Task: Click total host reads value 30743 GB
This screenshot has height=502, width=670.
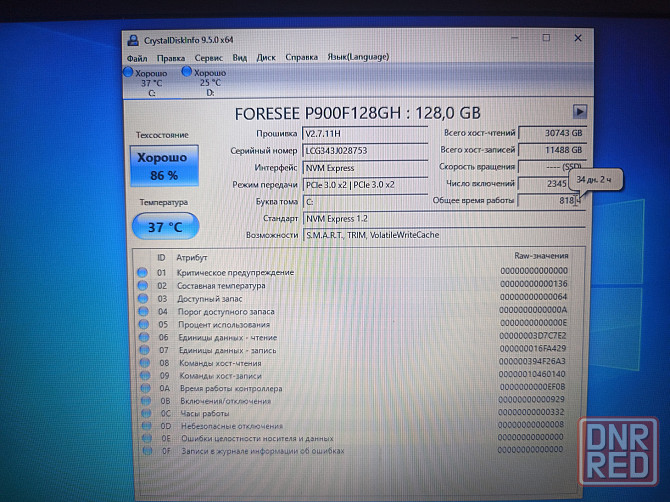Action: 552,133
